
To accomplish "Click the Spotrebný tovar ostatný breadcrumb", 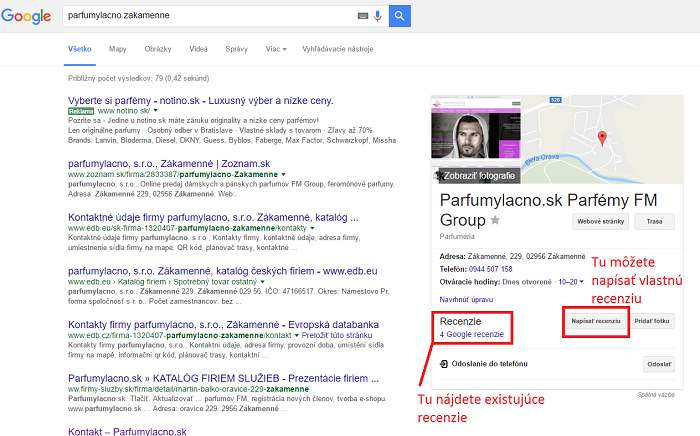I will [215, 282].
